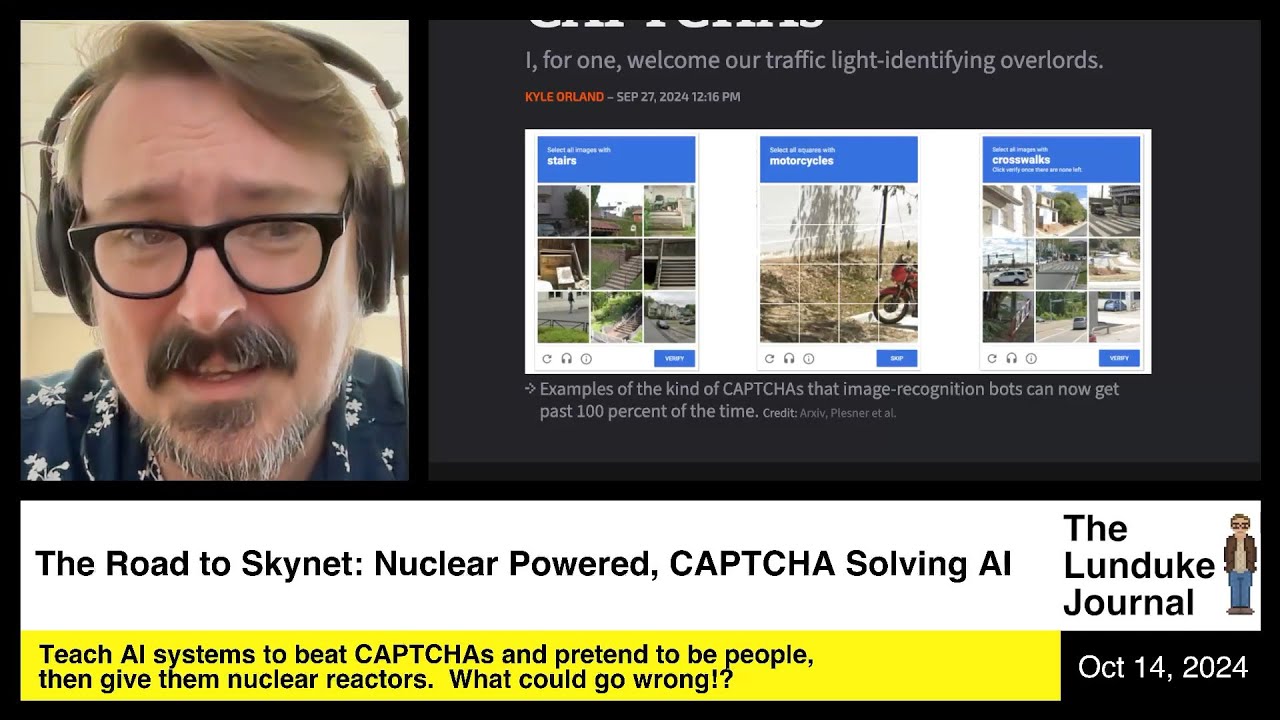1280x720 pixels.
Task: Click the reload icon on crosswalks CAPTCHA
Action: tap(993, 358)
